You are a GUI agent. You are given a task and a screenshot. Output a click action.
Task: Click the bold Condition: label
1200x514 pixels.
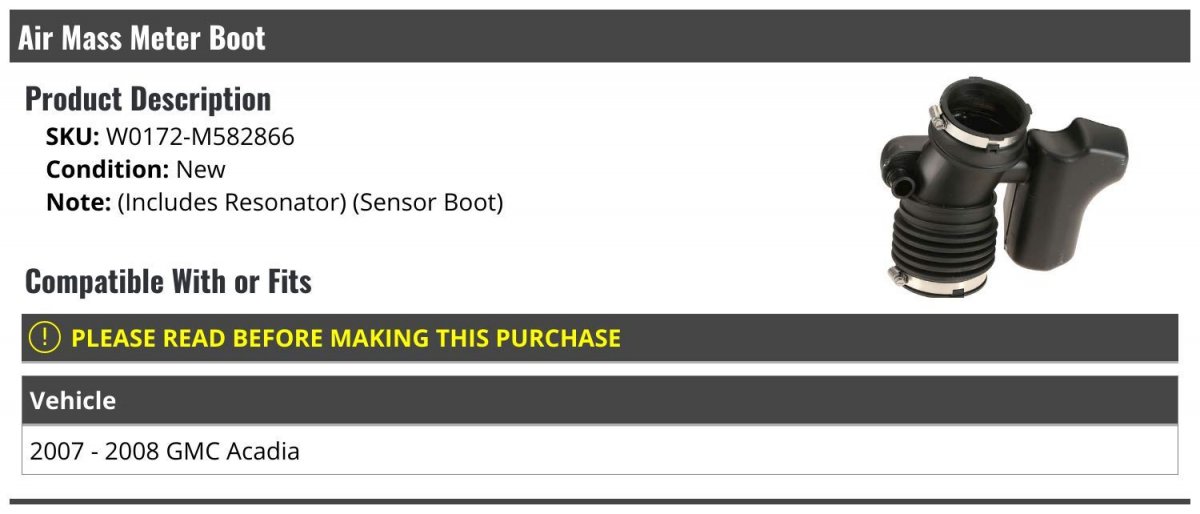coord(108,170)
